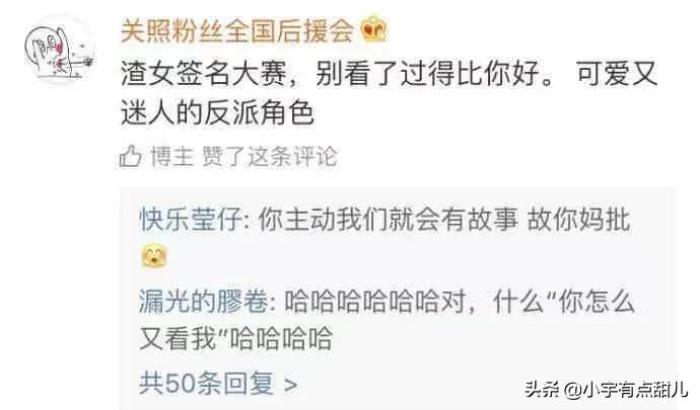Tap the 可爱又 text ending first line
Screen dimensions: 700x410
point(617,74)
